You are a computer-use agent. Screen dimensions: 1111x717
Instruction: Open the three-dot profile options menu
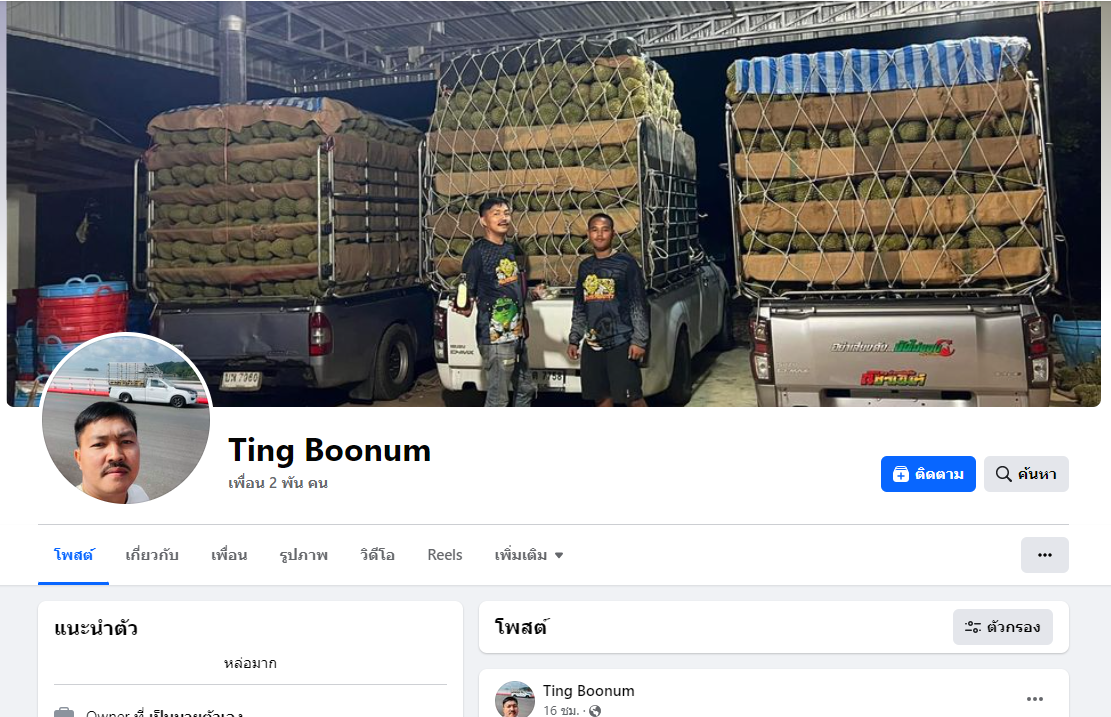(1044, 555)
